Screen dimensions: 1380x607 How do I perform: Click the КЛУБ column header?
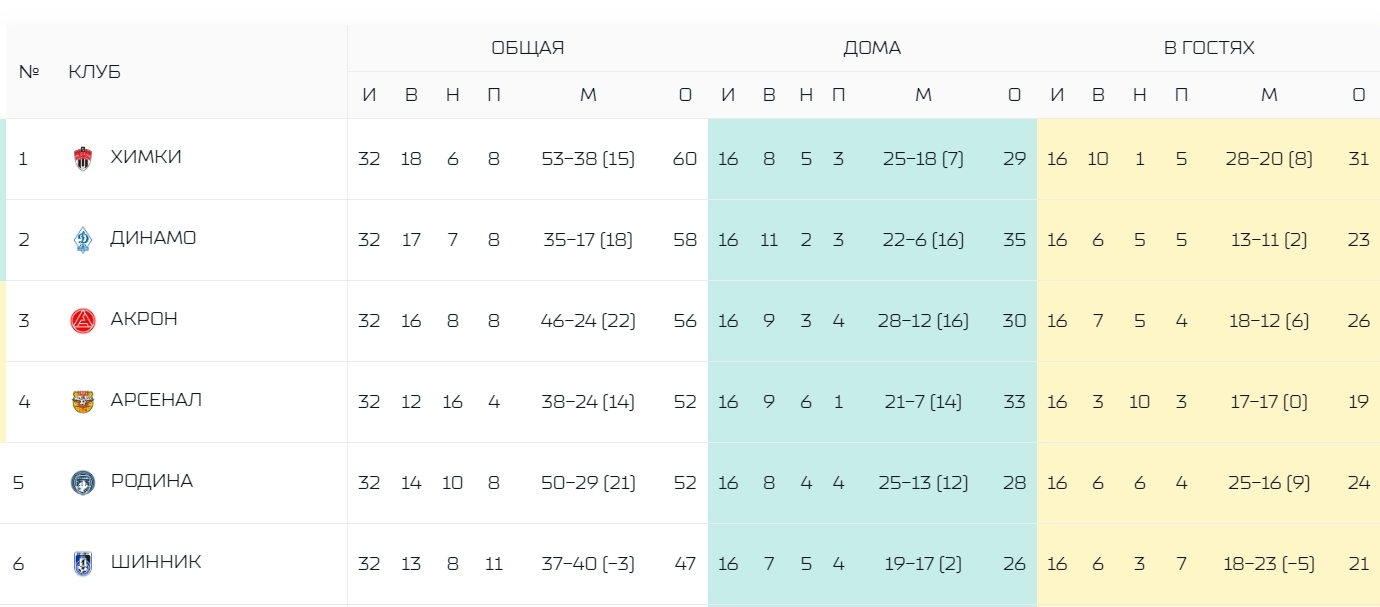tap(94, 72)
